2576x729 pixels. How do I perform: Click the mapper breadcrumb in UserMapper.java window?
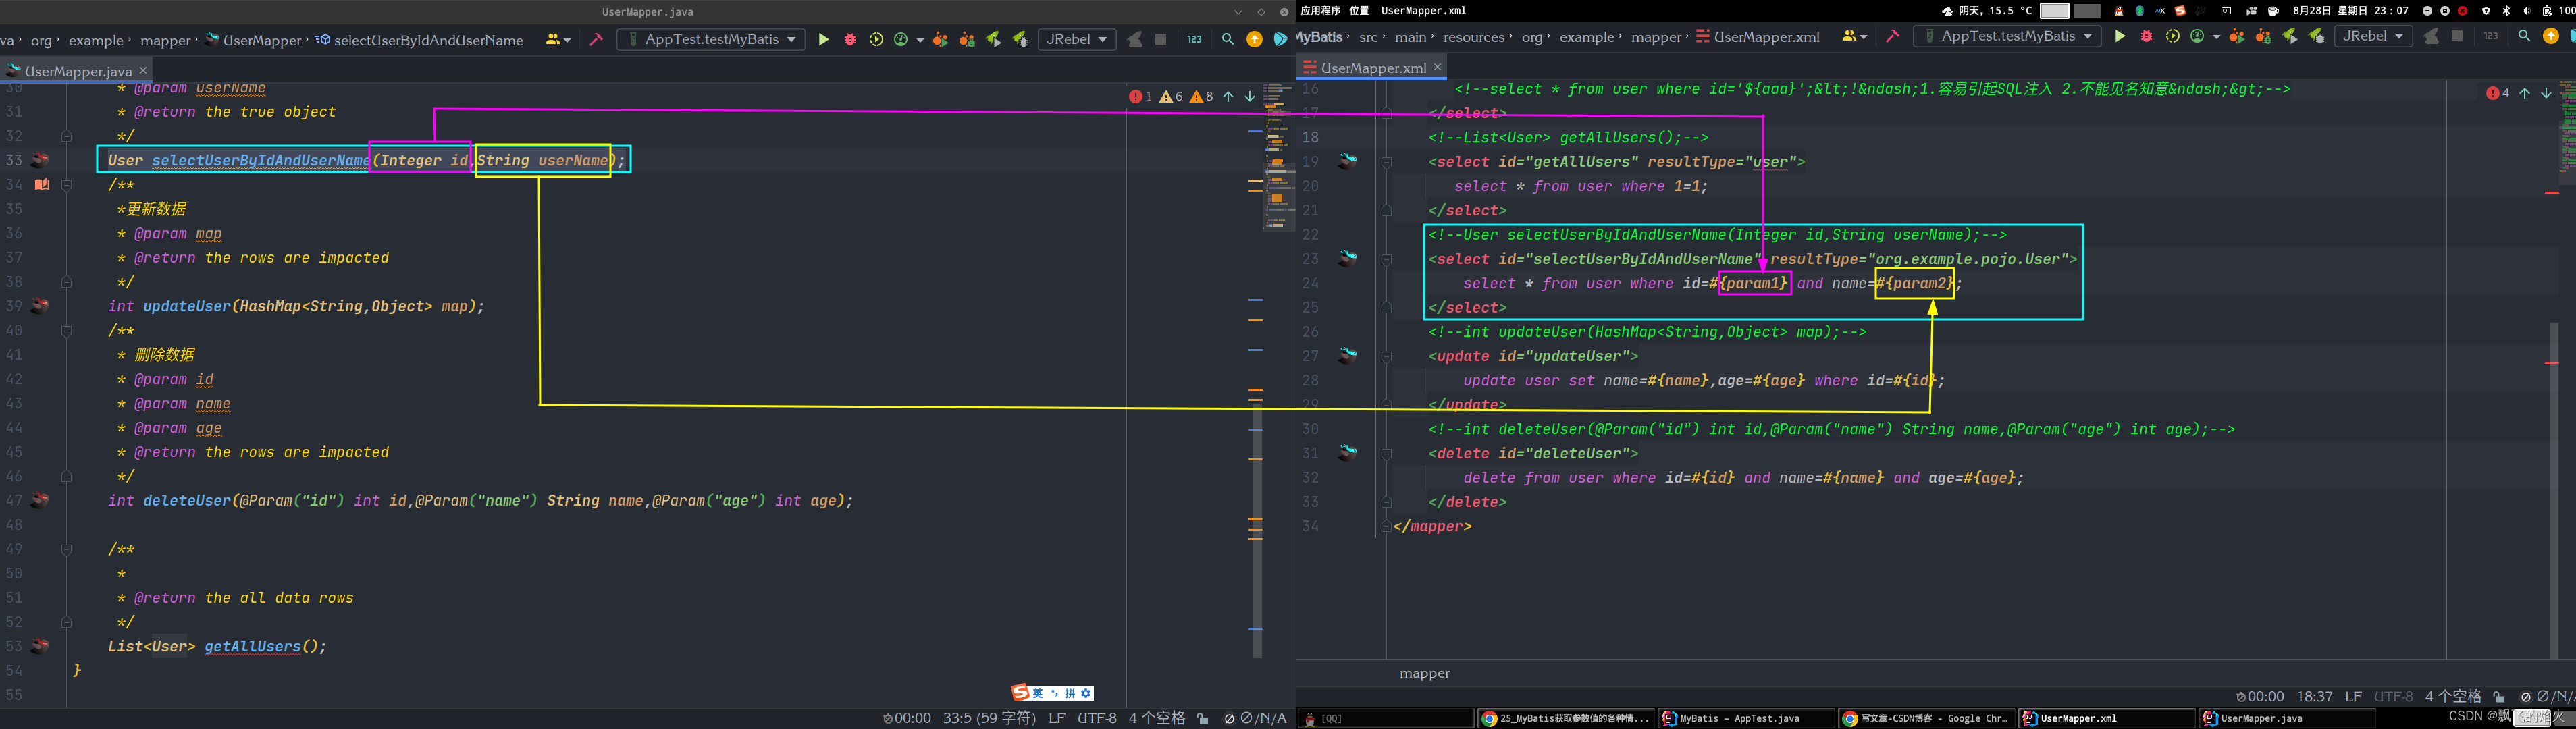pyautogui.click(x=165, y=40)
